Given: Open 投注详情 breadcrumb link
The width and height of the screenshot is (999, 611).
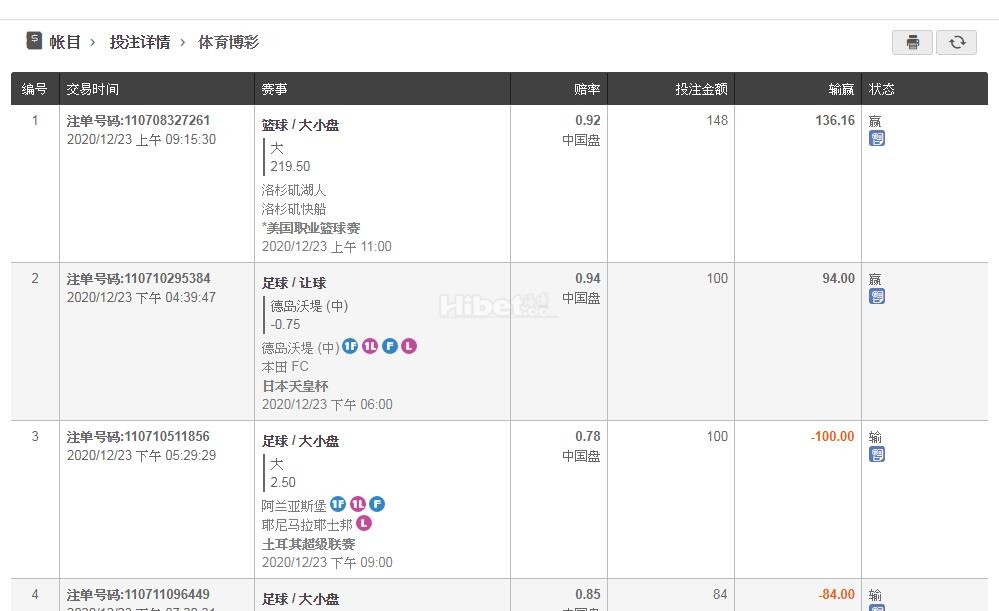Looking at the screenshot, I should (x=140, y=42).
